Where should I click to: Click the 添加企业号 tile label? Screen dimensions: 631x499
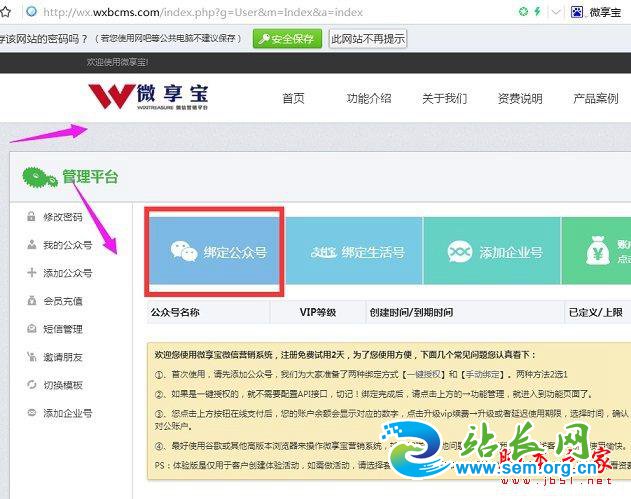click(511, 252)
